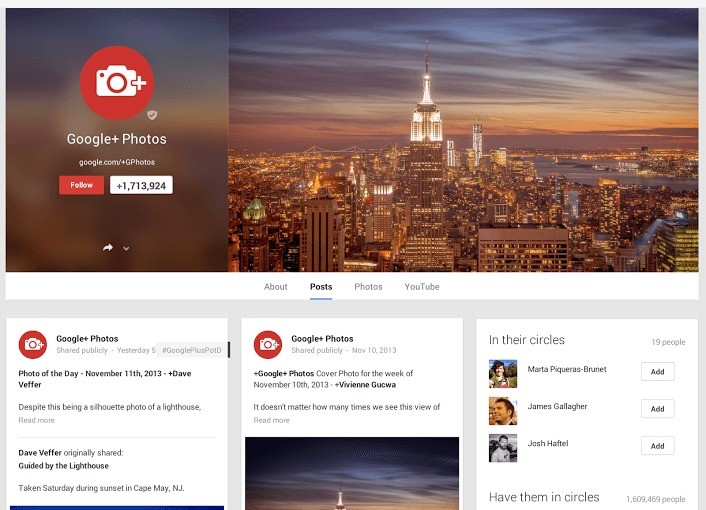Click the Google+ Photos camera profile logo
Screen dimensions: 706x510
tap(117, 82)
